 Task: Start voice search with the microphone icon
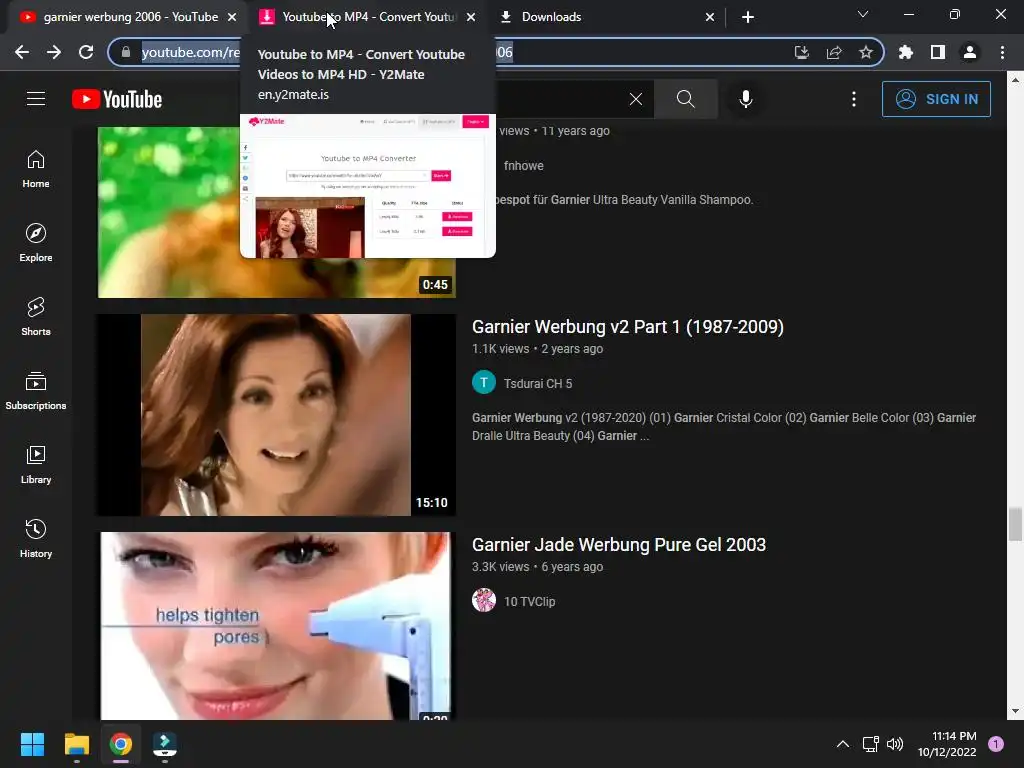point(746,99)
